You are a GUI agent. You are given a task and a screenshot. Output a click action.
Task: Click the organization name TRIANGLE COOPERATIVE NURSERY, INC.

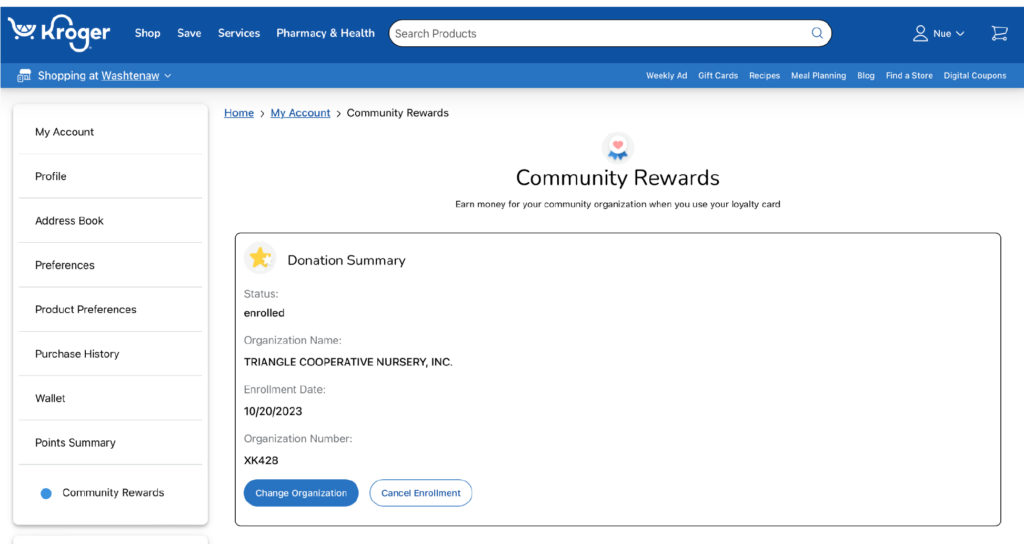348,362
